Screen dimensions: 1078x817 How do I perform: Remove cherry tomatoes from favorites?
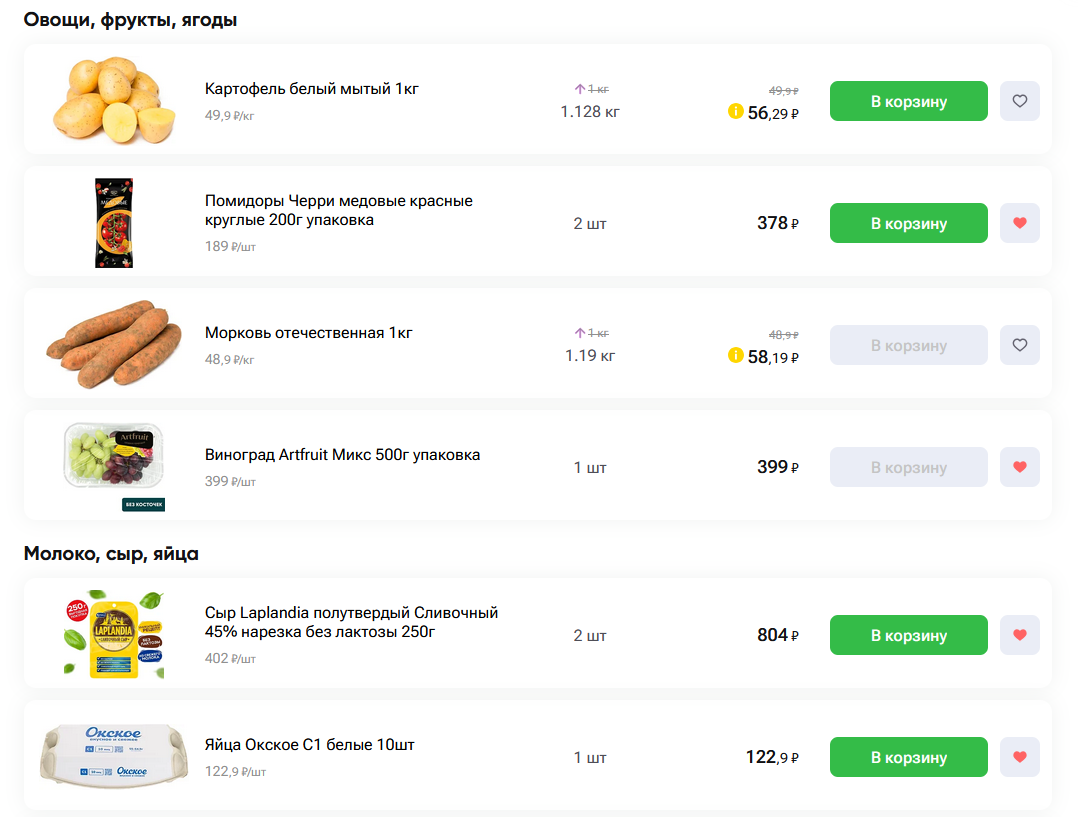[1019, 223]
